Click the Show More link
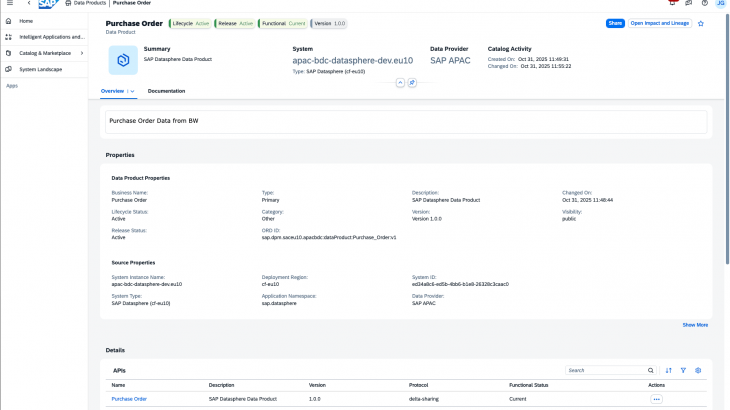 [695, 325]
